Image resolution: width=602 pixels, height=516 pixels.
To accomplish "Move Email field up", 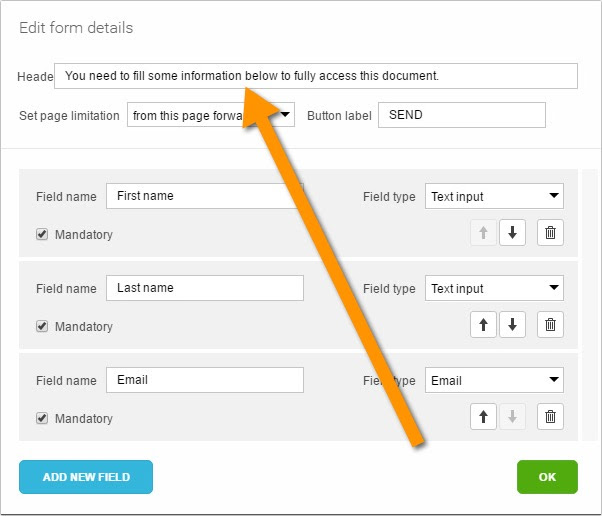I will (483, 416).
